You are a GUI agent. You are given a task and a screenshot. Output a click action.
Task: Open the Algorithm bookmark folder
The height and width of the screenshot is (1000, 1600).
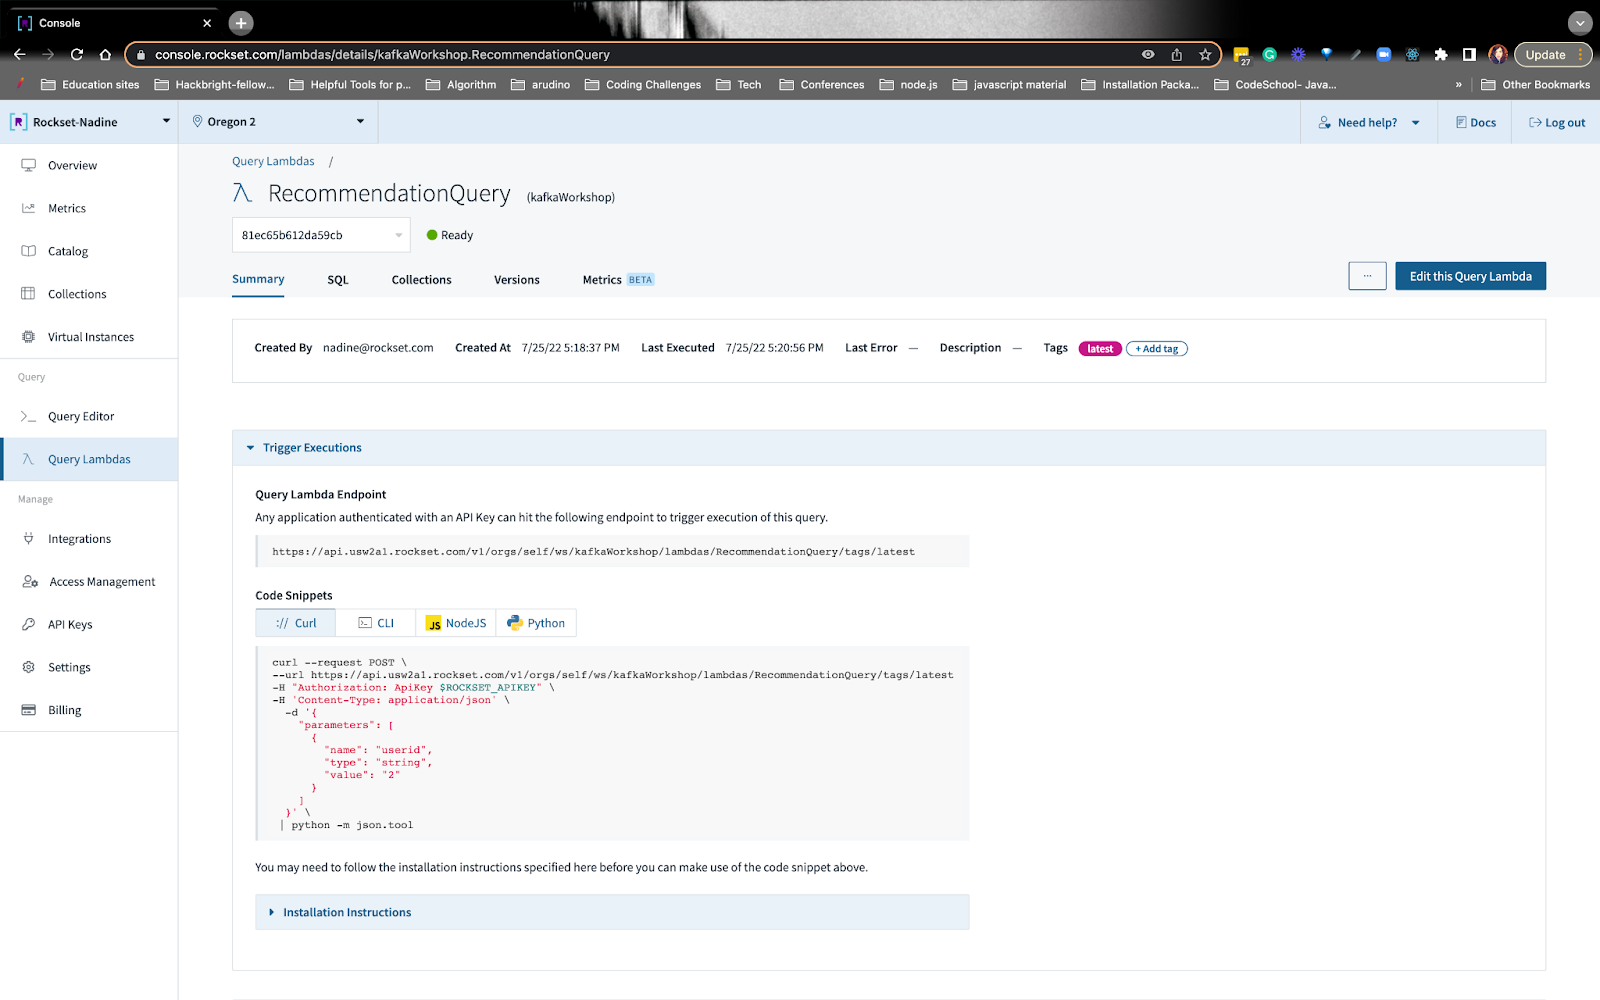(461, 85)
